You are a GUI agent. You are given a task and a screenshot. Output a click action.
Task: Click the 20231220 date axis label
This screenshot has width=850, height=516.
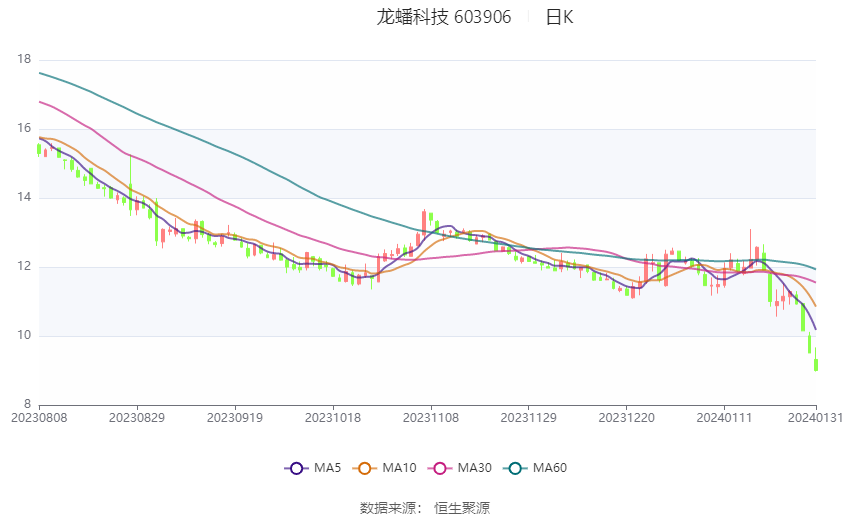(x=627, y=418)
